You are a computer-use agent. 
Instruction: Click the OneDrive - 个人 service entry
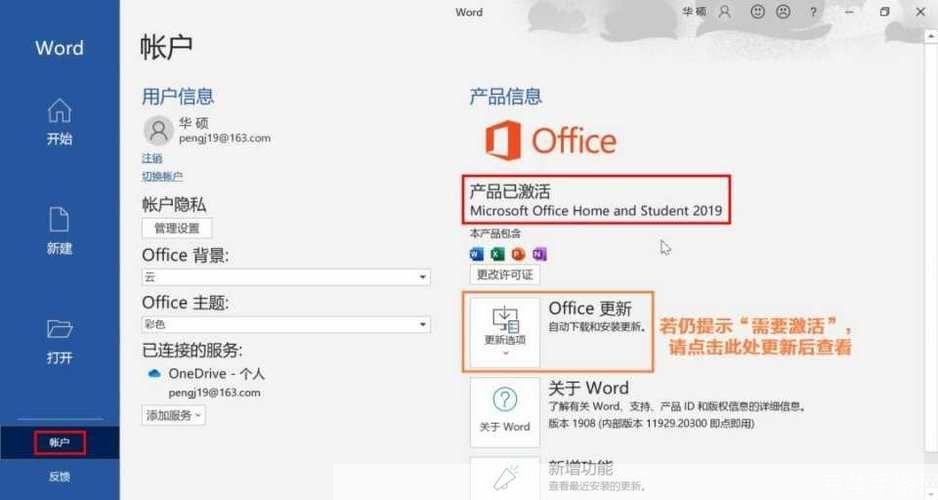216,374
